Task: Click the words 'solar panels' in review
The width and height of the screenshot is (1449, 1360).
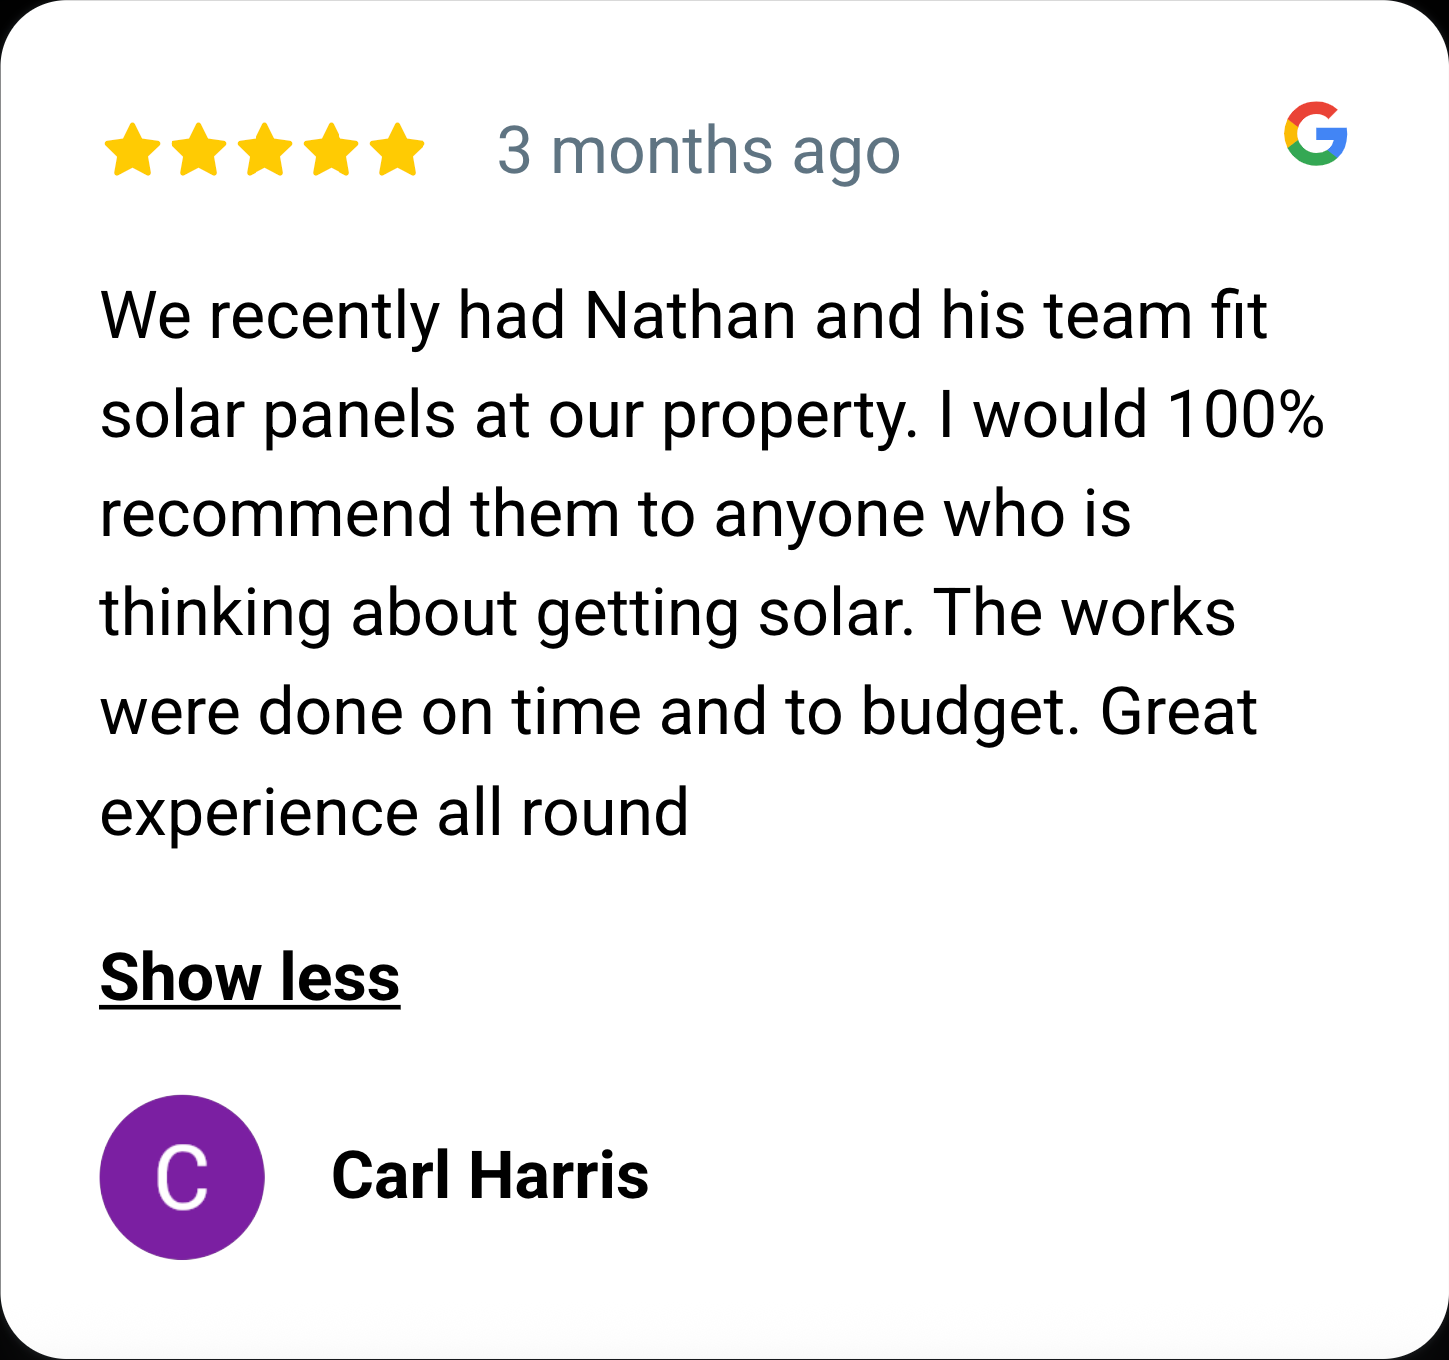Action: (x=279, y=414)
